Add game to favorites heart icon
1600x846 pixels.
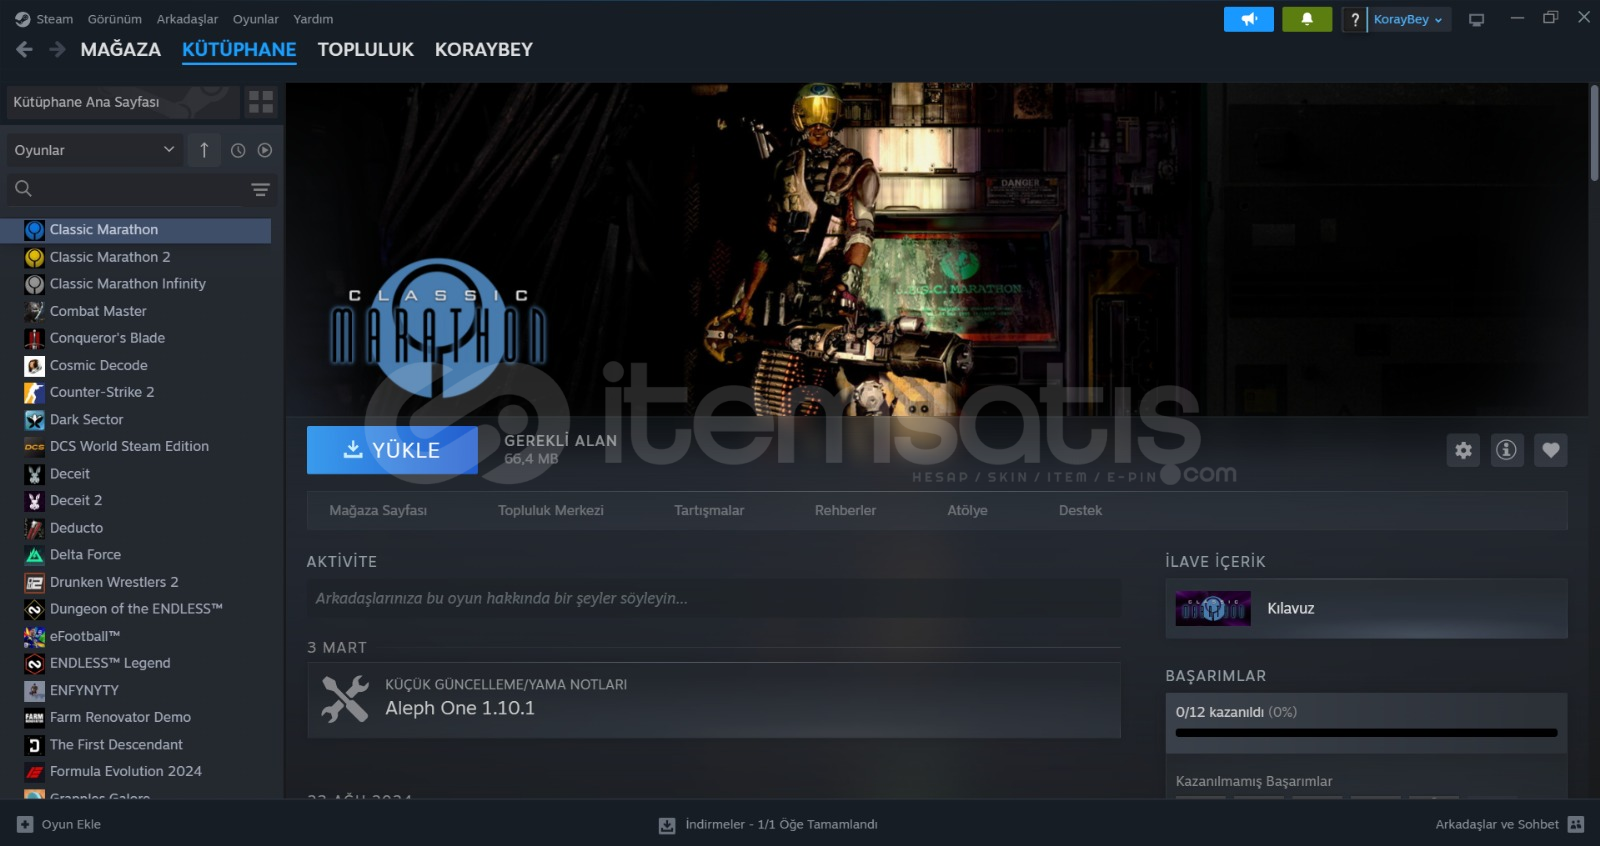coord(1550,450)
